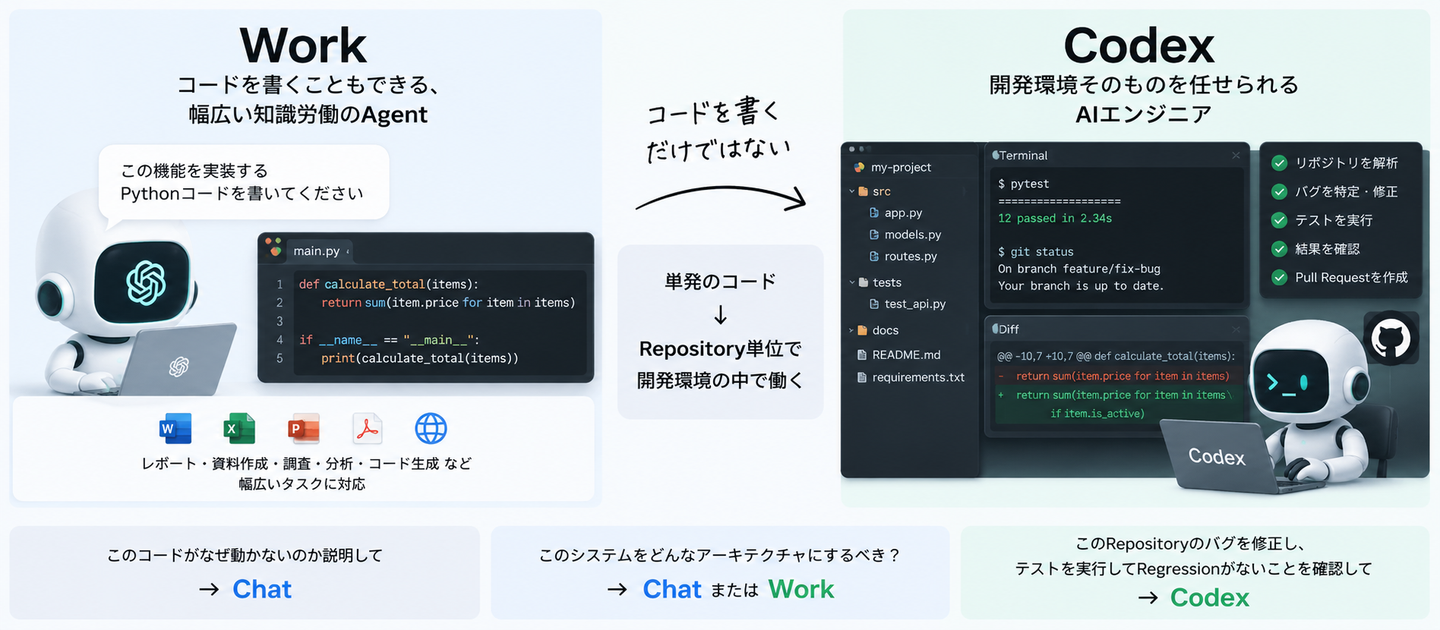The width and height of the screenshot is (1440, 630).
Task: Select the Terminal panel tab
Action: [x=1019, y=155]
